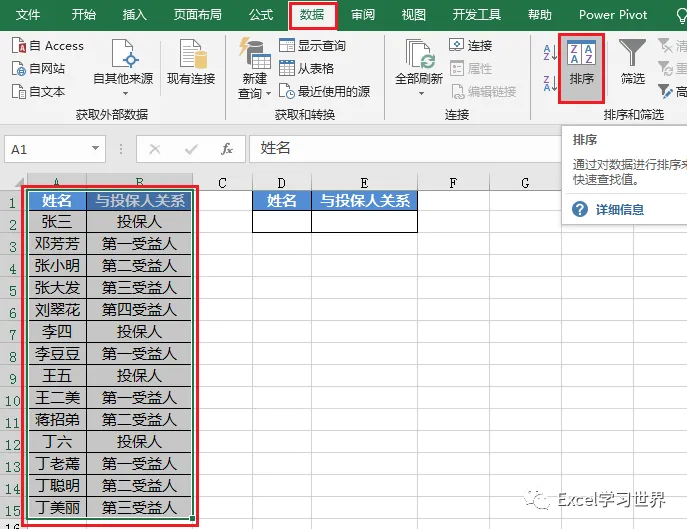The image size is (687, 529).
Task: Click cell containing 张三
Action: (x=57, y=222)
